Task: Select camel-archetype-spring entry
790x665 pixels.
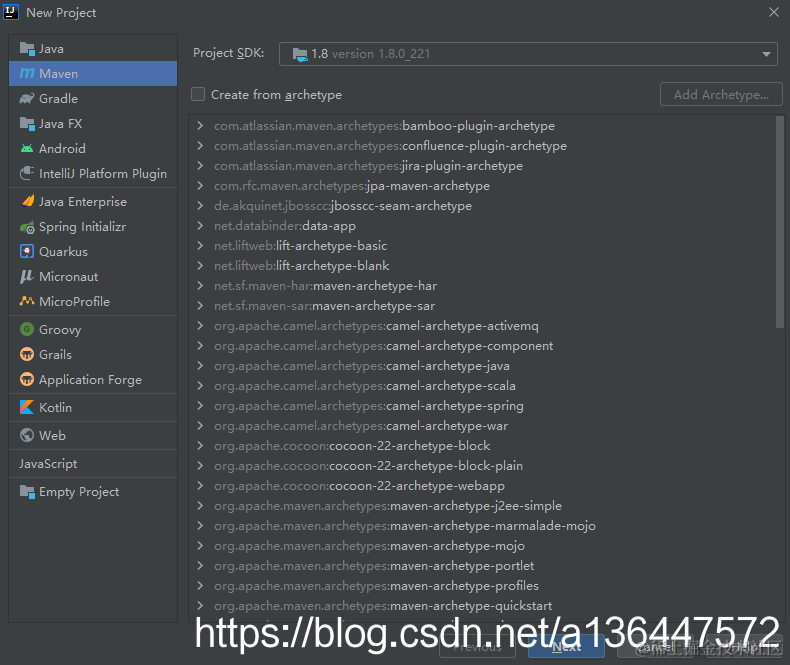Action: pyautogui.click(x=369, y=406)
